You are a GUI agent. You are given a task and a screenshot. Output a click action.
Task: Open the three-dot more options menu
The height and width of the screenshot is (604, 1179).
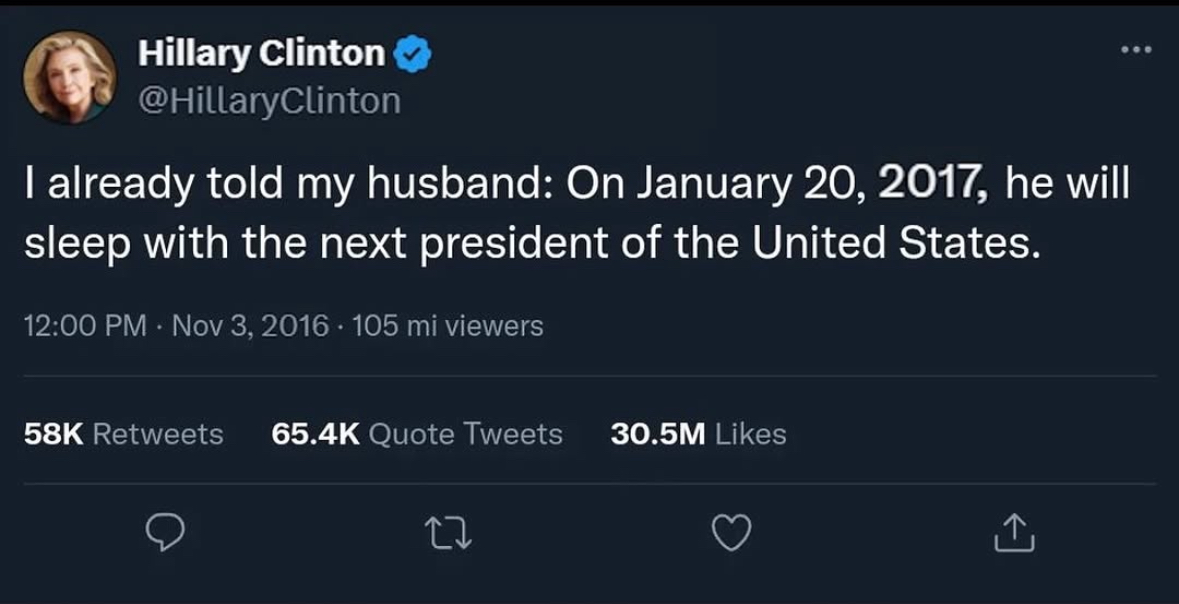1136,47
